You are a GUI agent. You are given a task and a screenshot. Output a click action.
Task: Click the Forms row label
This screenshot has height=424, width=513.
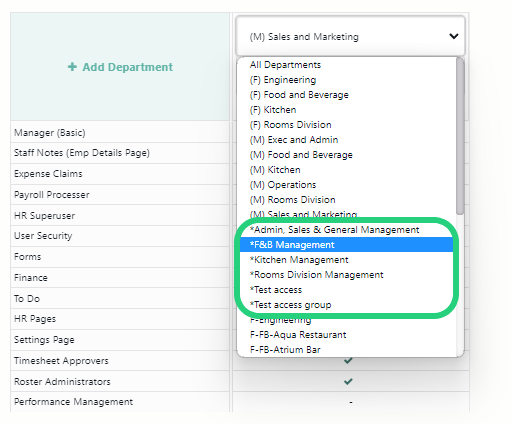(28, 257)
